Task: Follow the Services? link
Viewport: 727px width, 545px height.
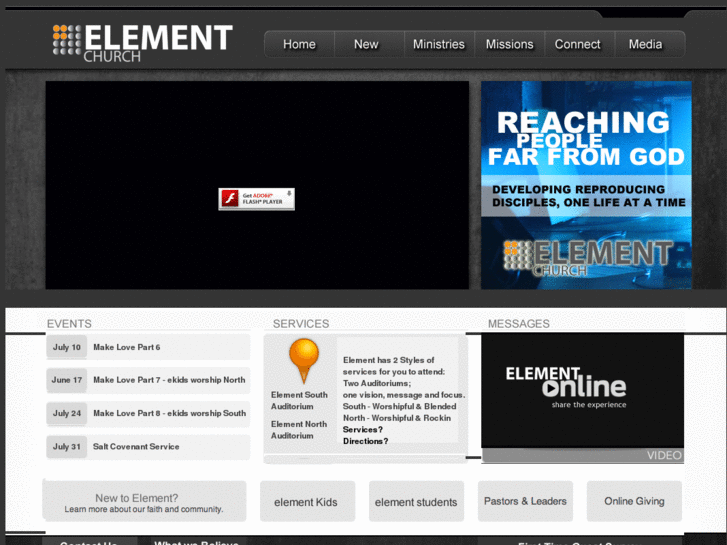Action: click(x=363, y=430)
